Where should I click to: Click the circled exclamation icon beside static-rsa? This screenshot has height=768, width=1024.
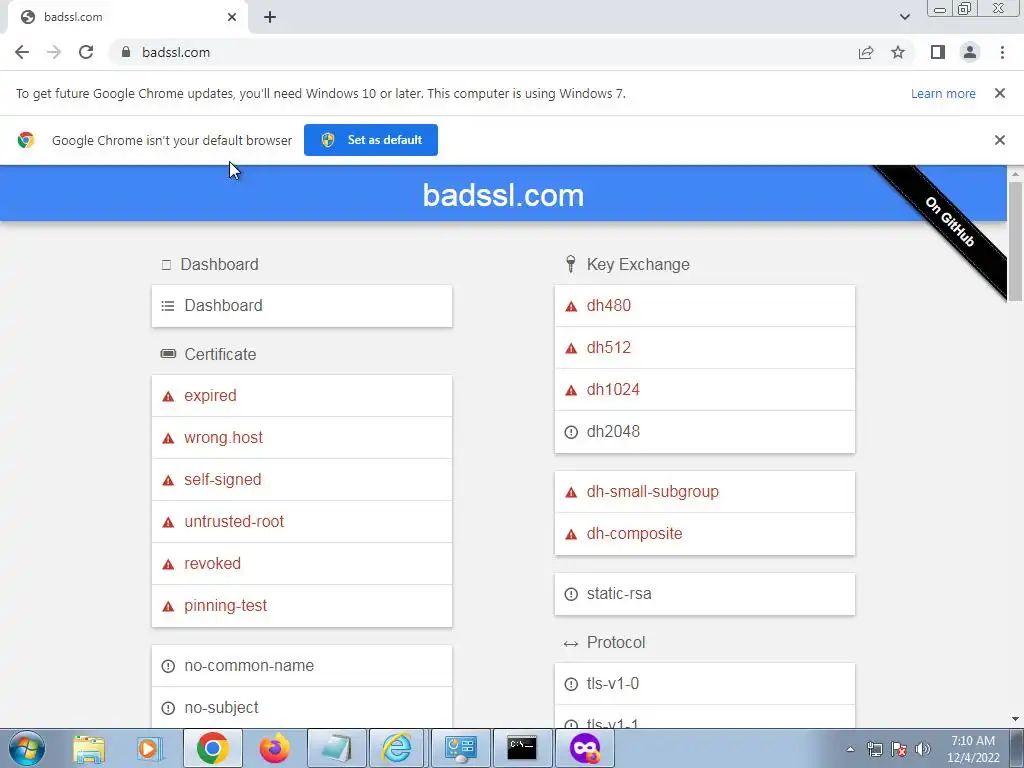pyautogui.click(x=571, y=594)
